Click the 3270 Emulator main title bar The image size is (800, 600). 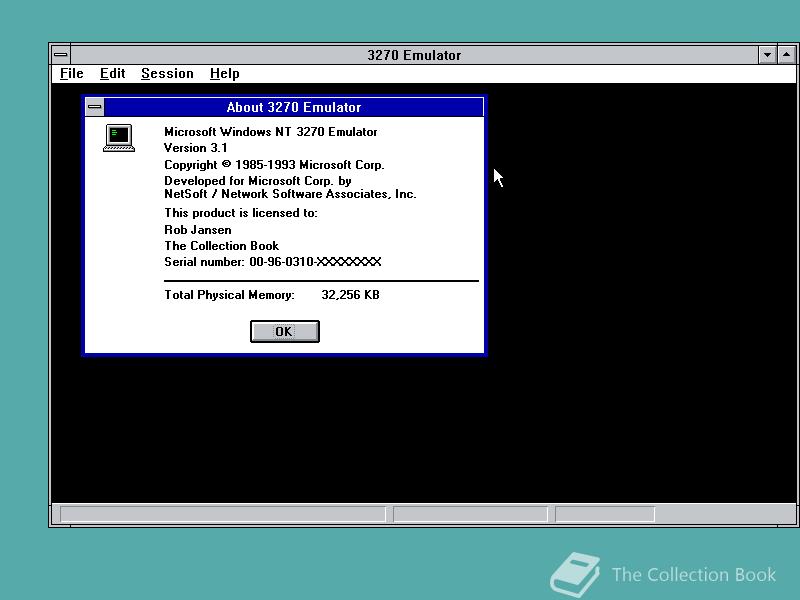pos(414,55)
